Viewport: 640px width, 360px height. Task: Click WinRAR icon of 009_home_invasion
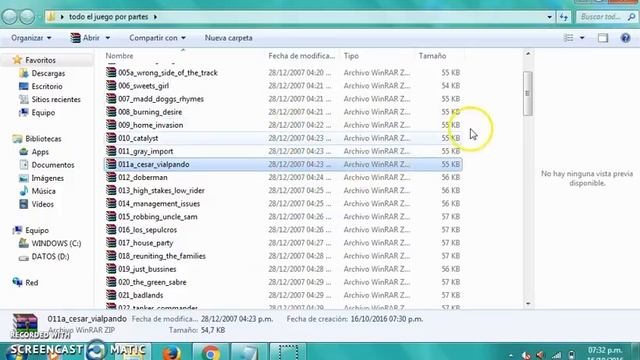coord(111,125)
